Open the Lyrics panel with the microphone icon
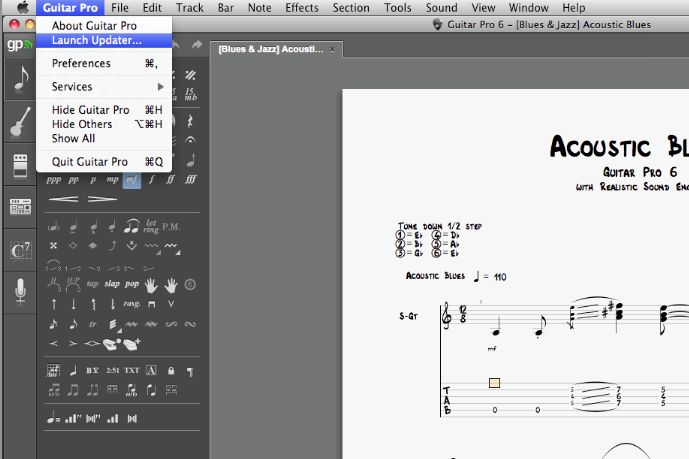The image size is (689, 459). (20, 292)
